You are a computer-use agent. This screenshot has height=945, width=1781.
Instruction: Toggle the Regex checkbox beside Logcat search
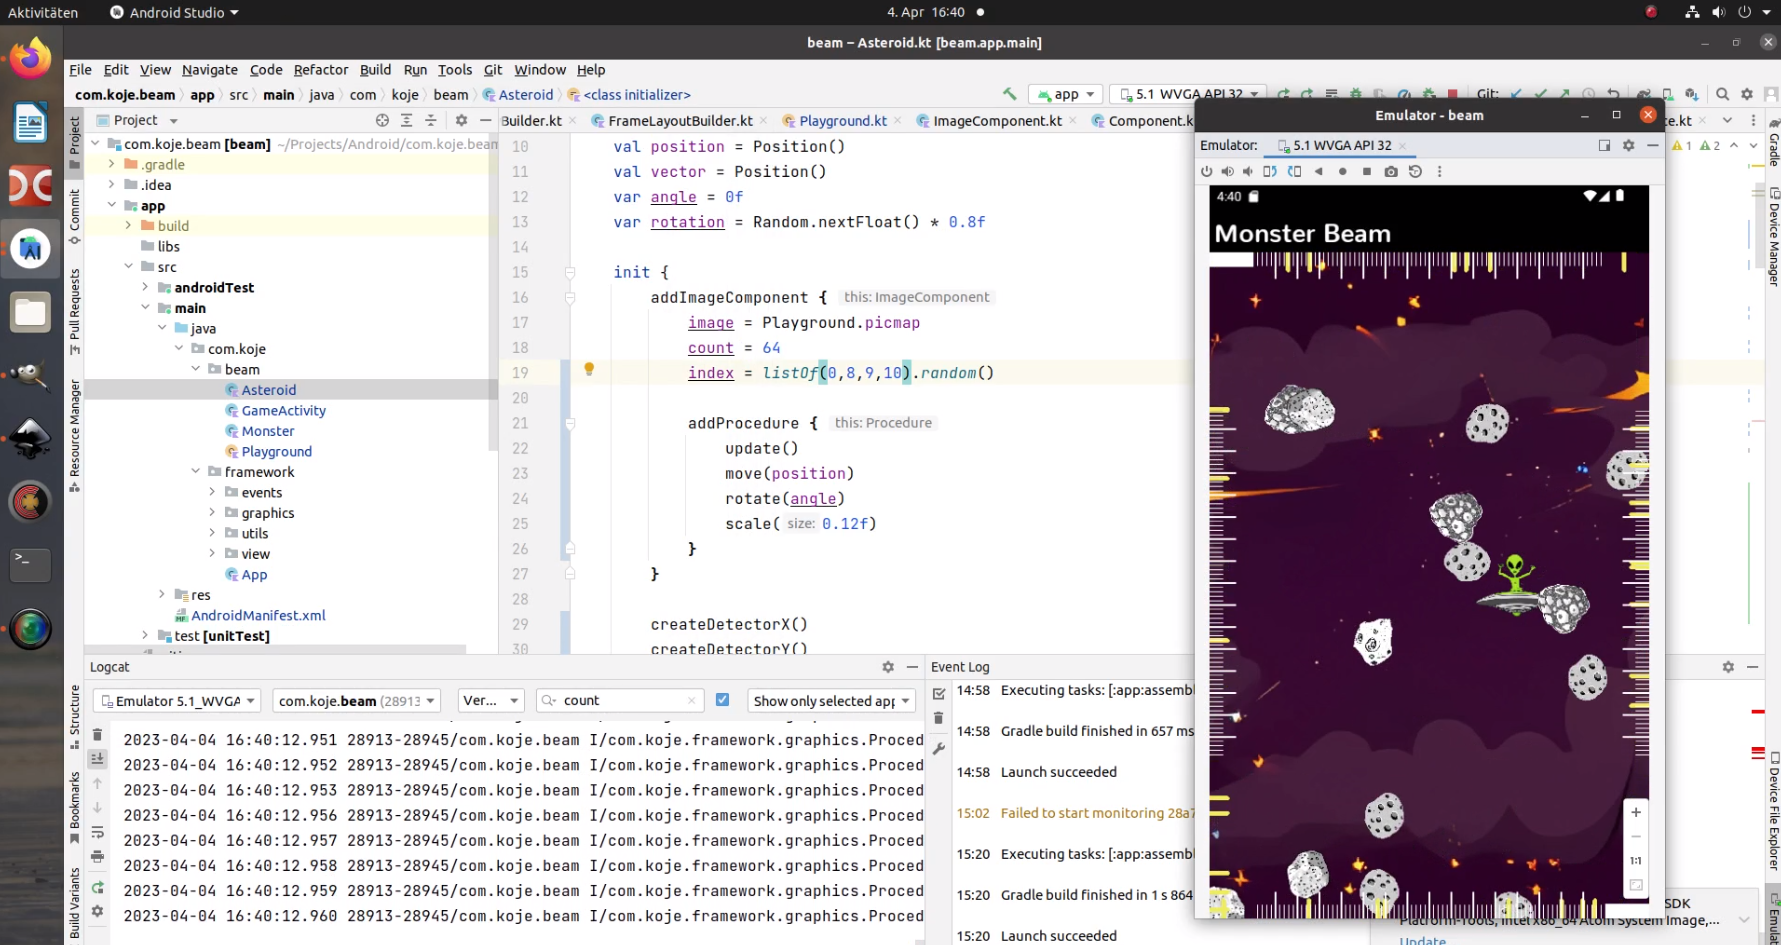(722, 700)
